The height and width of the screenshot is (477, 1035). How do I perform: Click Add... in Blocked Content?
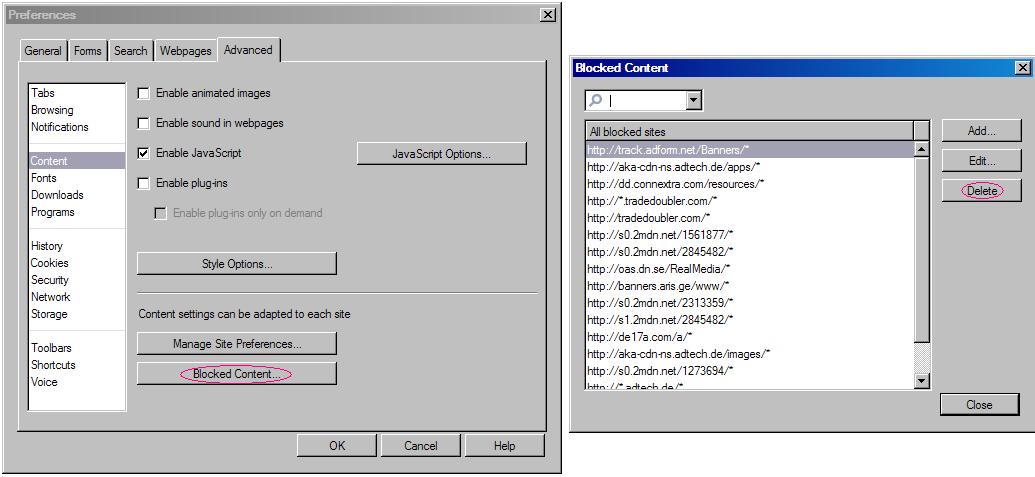[982, 131]
